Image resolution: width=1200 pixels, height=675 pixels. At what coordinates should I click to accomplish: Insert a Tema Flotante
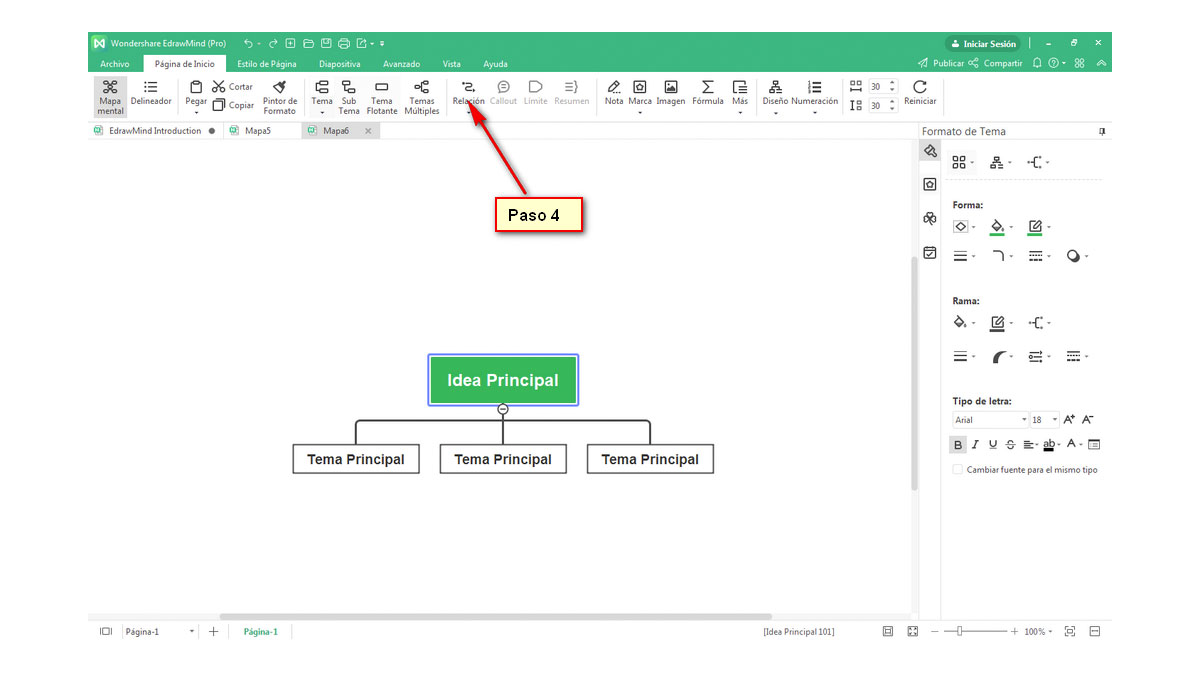[x=381, y=88]
